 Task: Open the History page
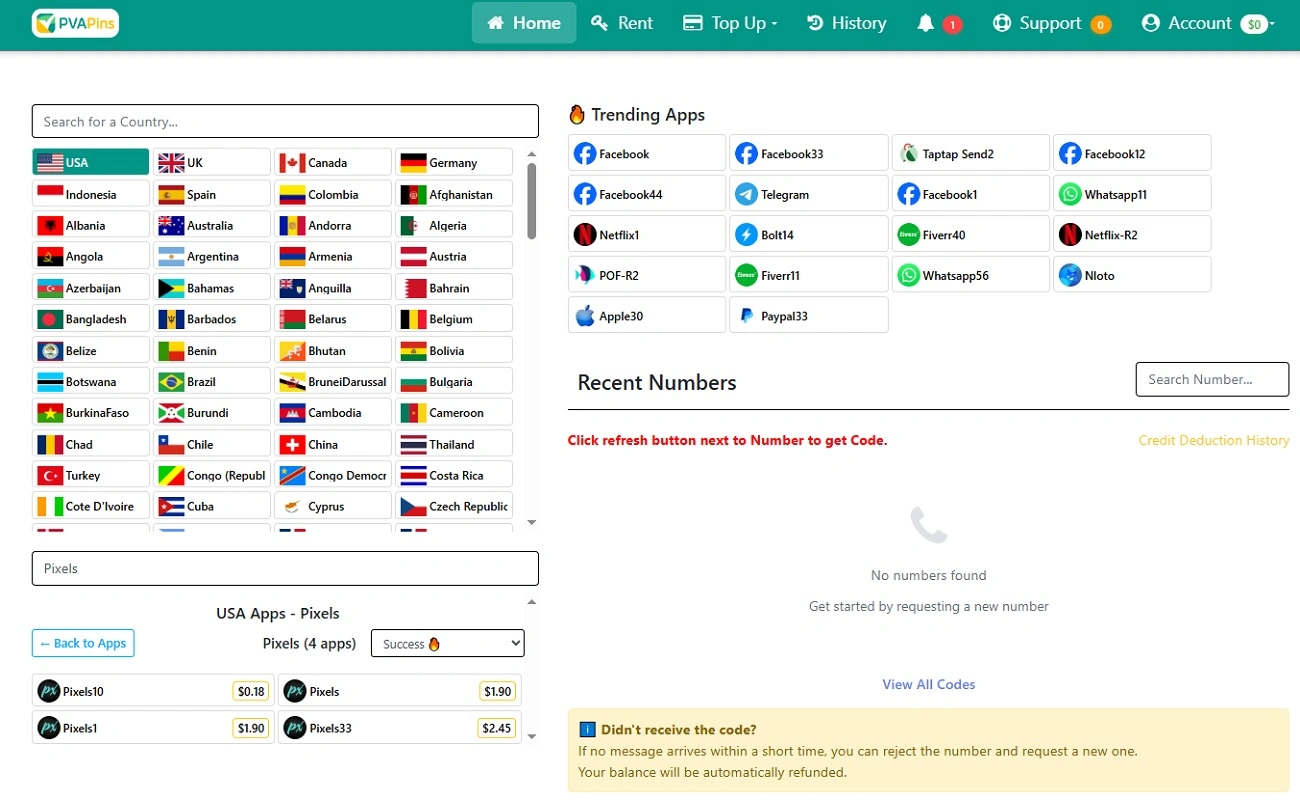(846, 23)
